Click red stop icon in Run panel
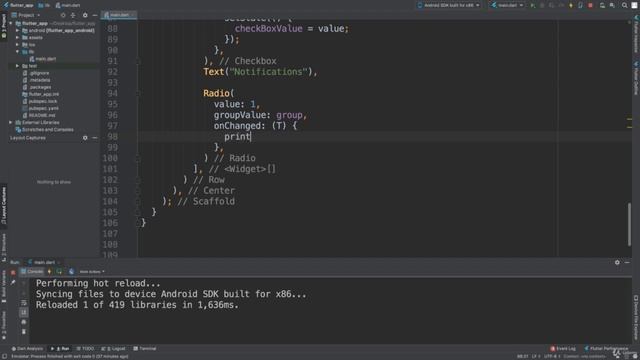The height and width of the screenshot is (360, 640). point(13,272)
